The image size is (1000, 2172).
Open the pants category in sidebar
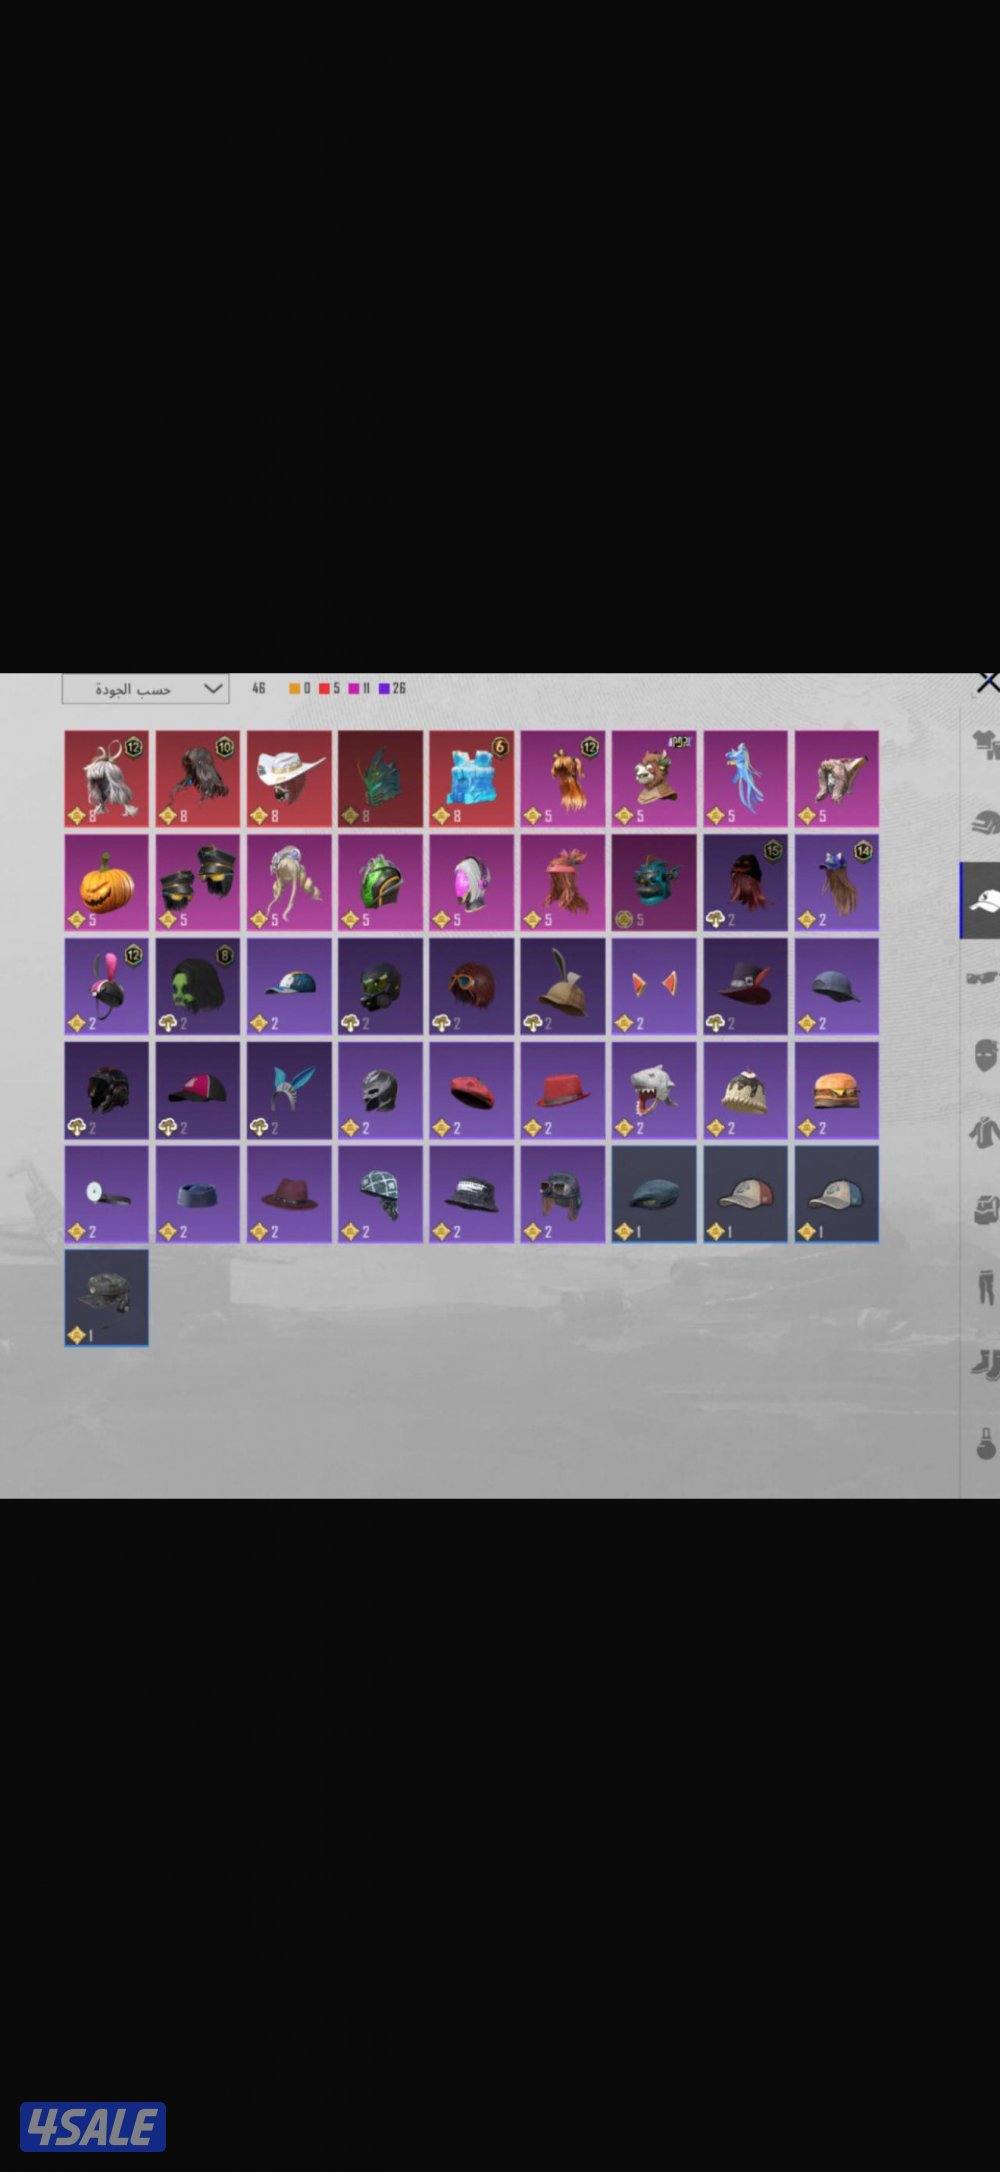tap(984, 1285)
